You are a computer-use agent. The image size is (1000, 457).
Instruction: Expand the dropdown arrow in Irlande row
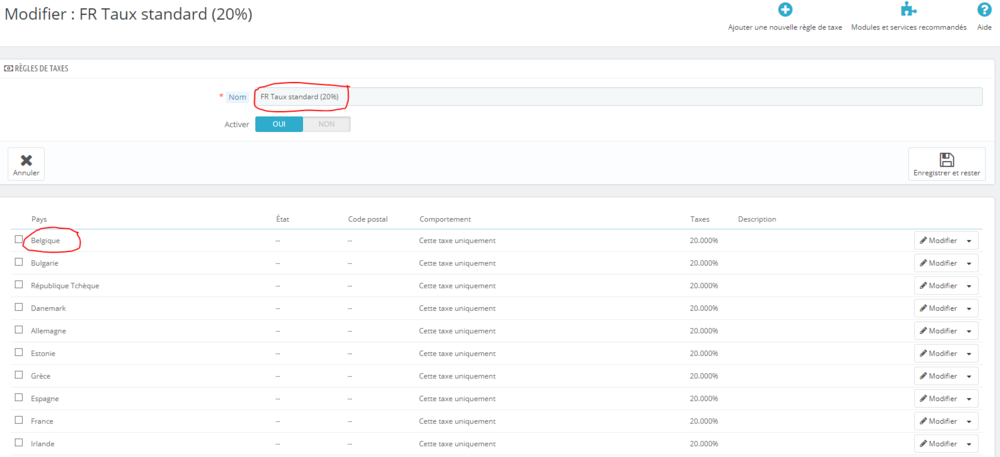[x=970, y=444]
